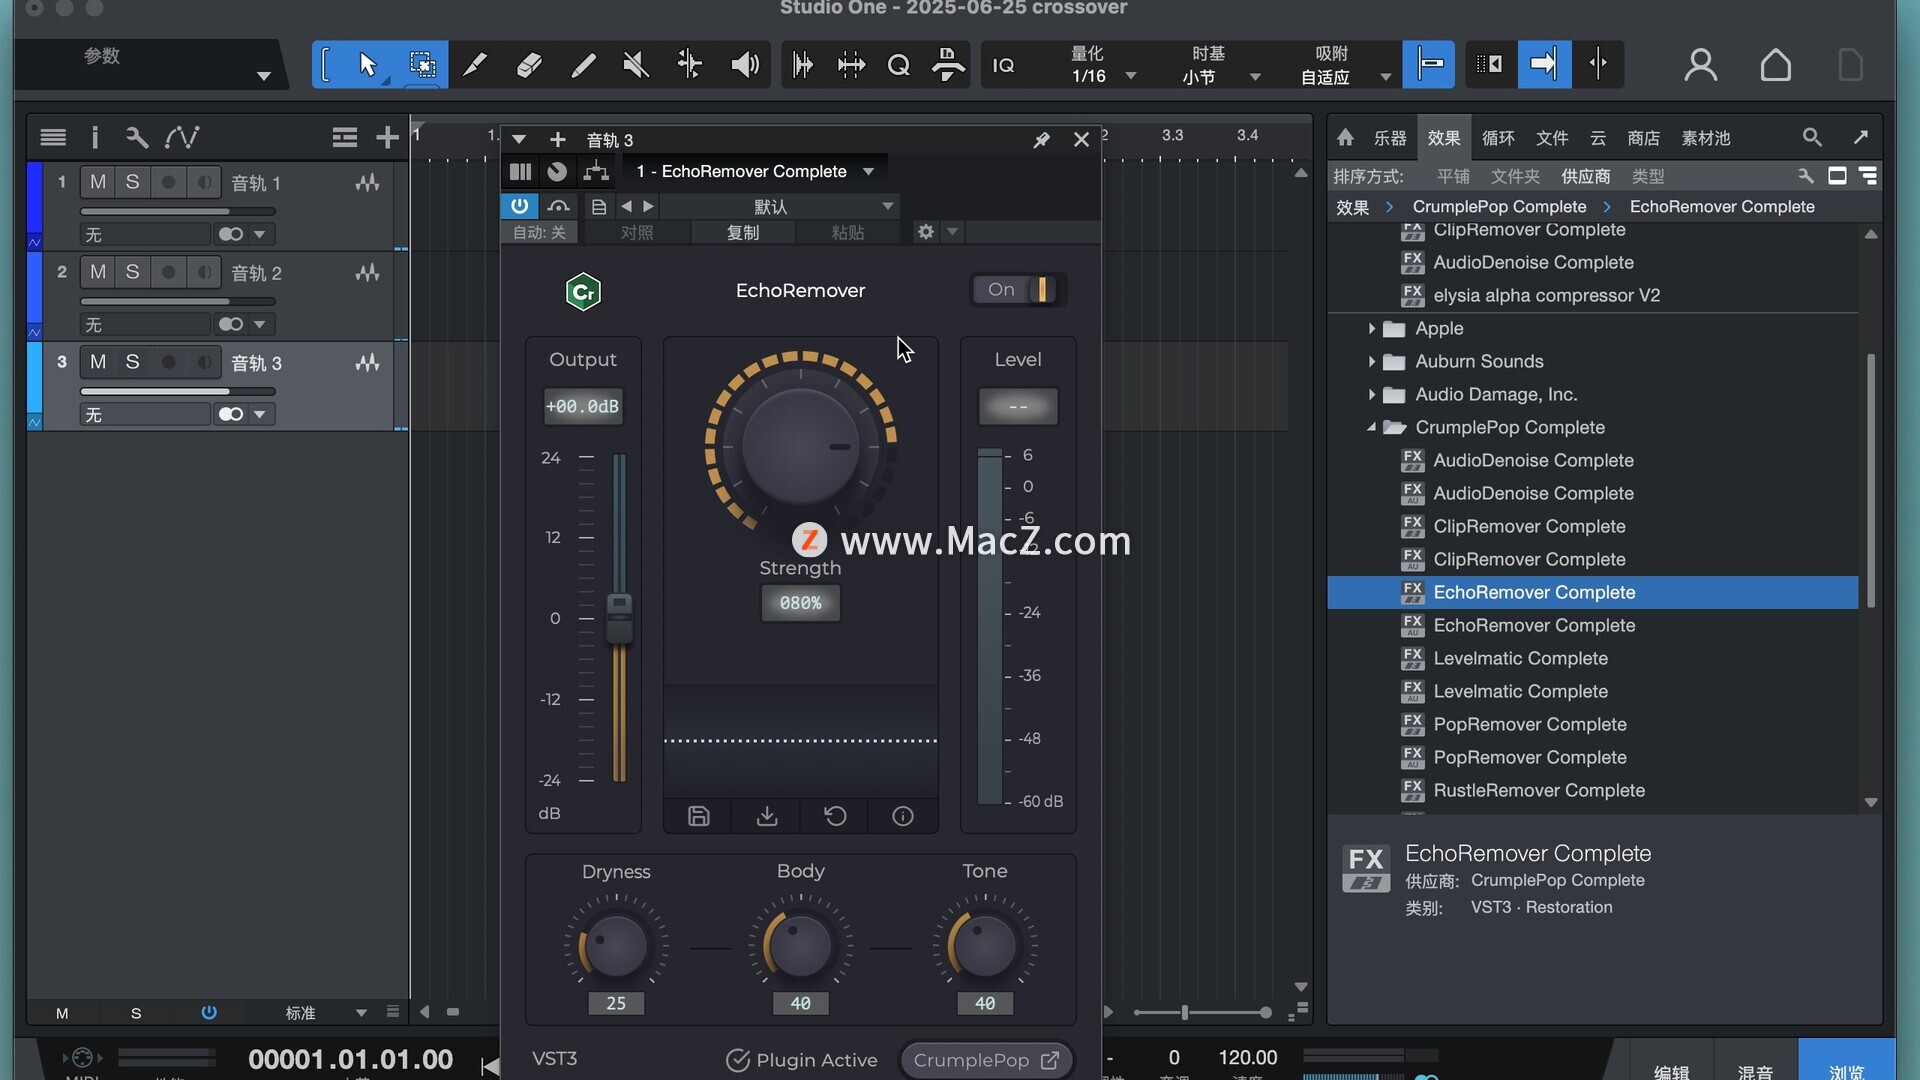Select the Eraser tool
This screenshot has height=1080, width=1920.
pyautogui.click(x=529, y=65)
